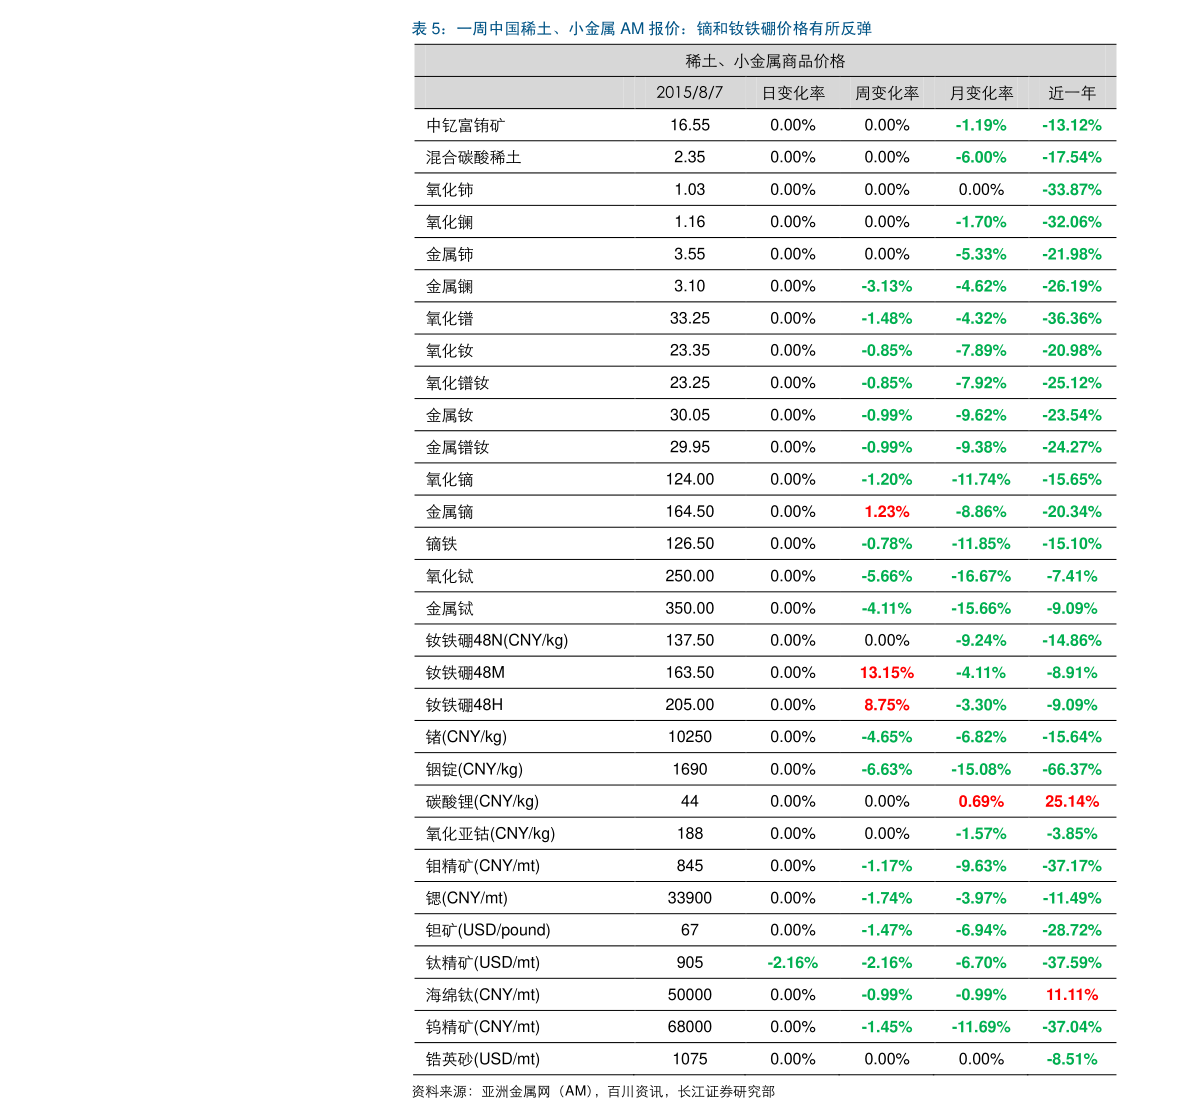1191x1118 pixels.
Task: Click the 月变化率 column header
Action: (x=981, y=93)
